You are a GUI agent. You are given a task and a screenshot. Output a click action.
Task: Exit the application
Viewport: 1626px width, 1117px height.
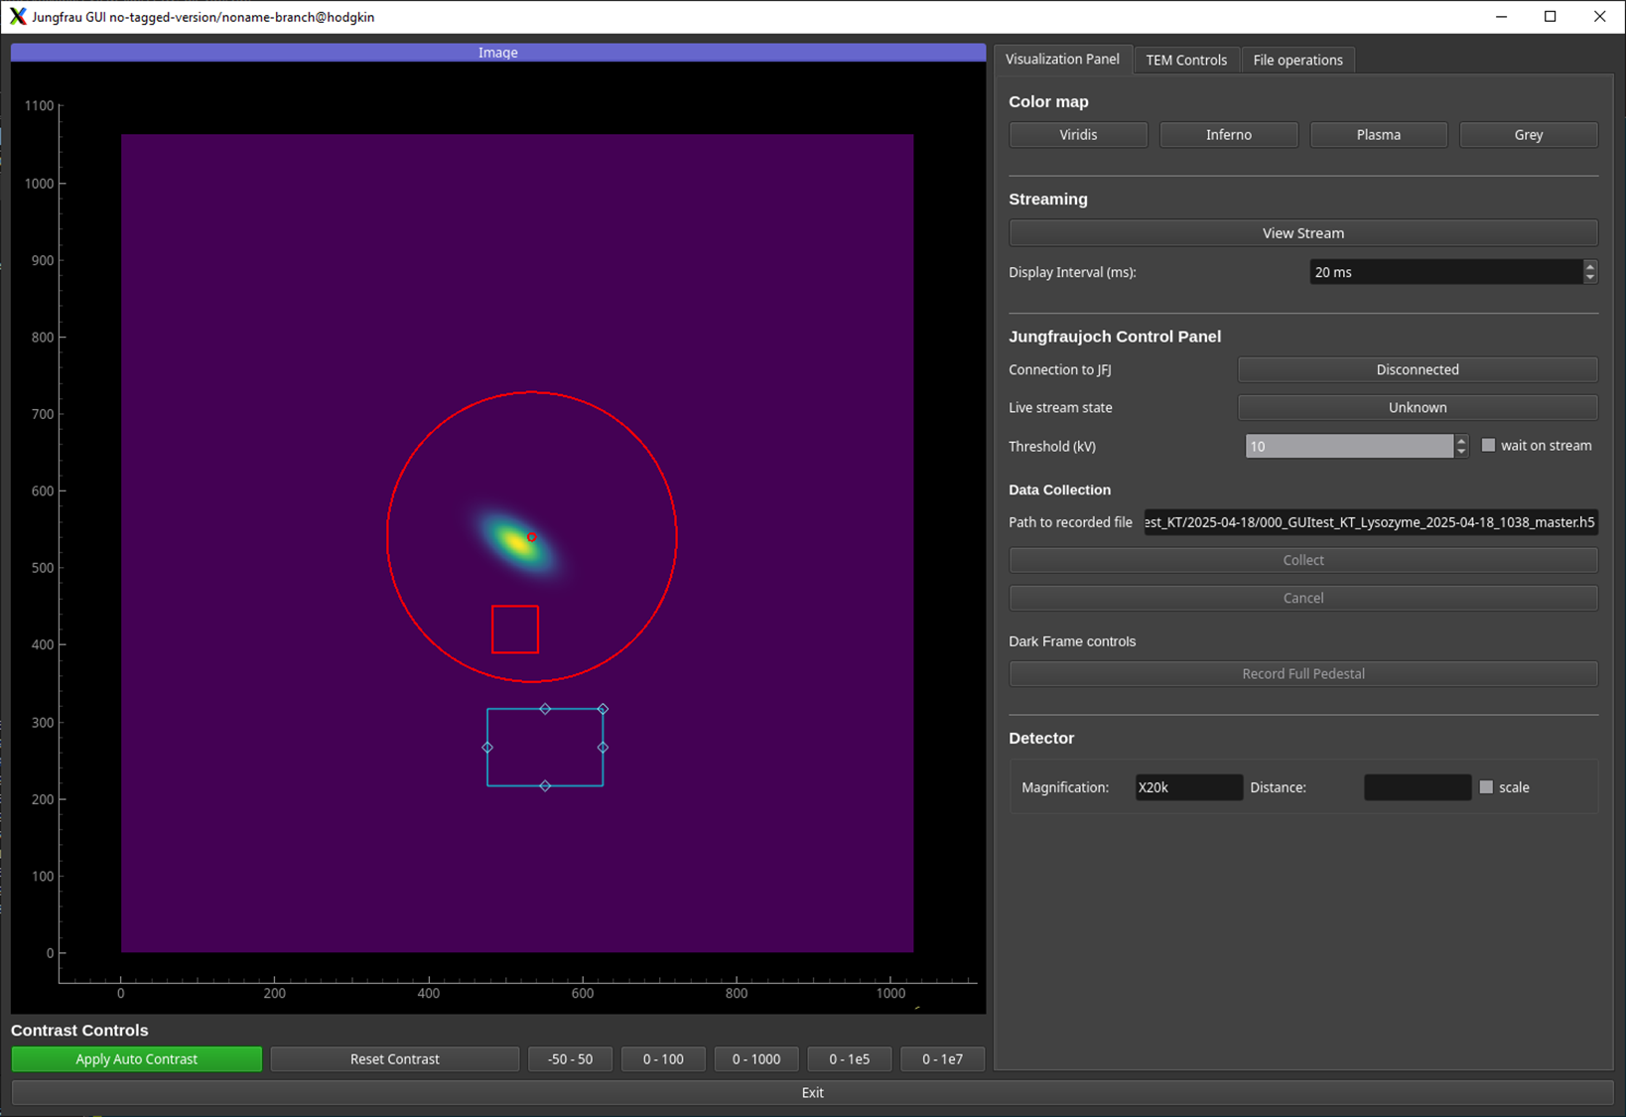click(x=812, y=1092)
